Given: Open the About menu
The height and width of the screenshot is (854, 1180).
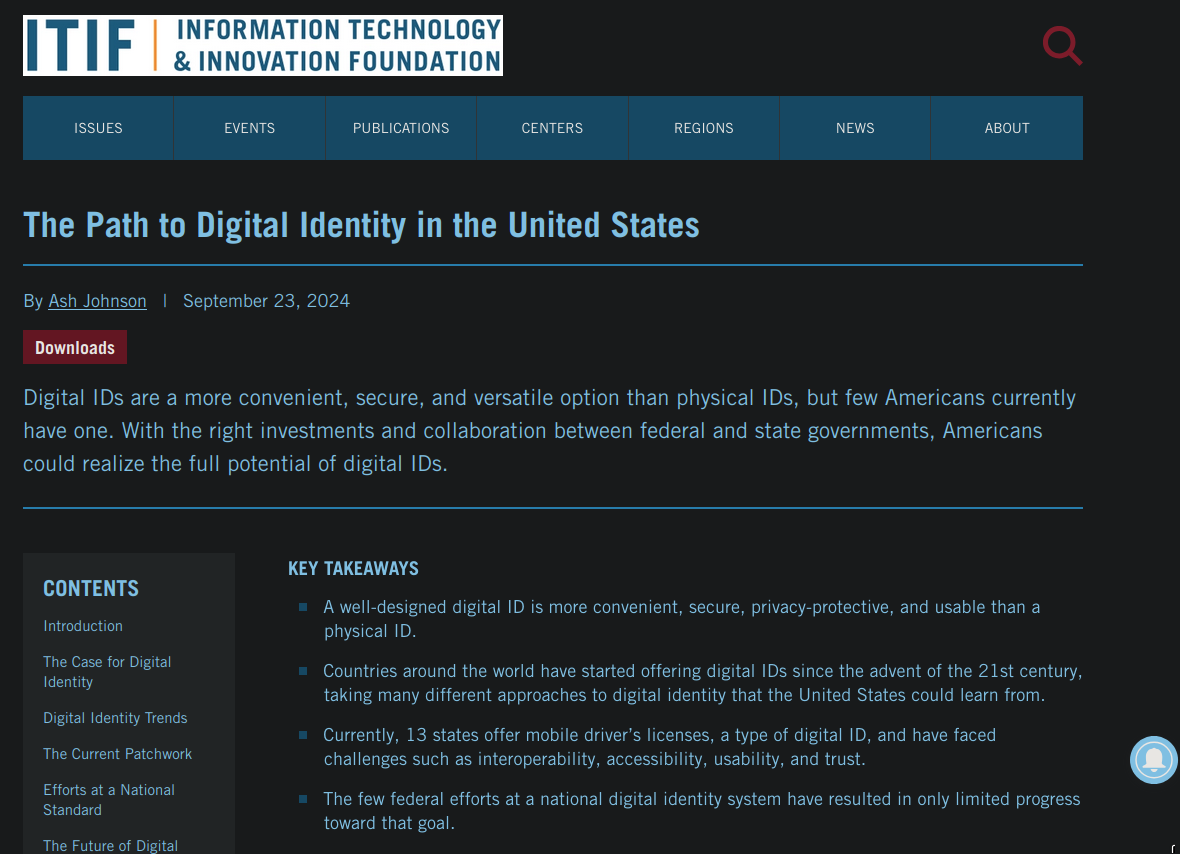Looking at the screenshot, I should pos(1007,128).
